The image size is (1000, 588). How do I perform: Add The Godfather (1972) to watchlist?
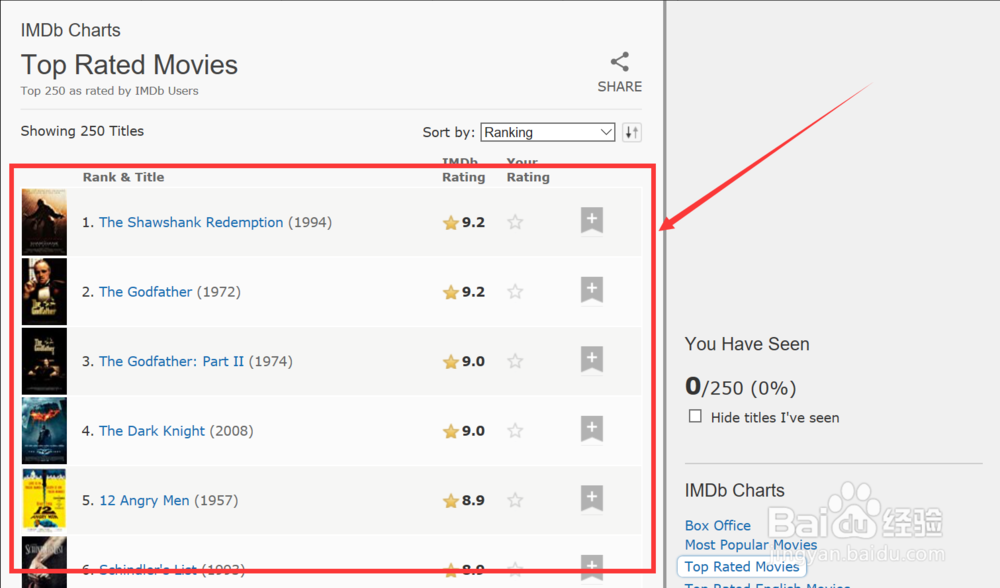592,290
